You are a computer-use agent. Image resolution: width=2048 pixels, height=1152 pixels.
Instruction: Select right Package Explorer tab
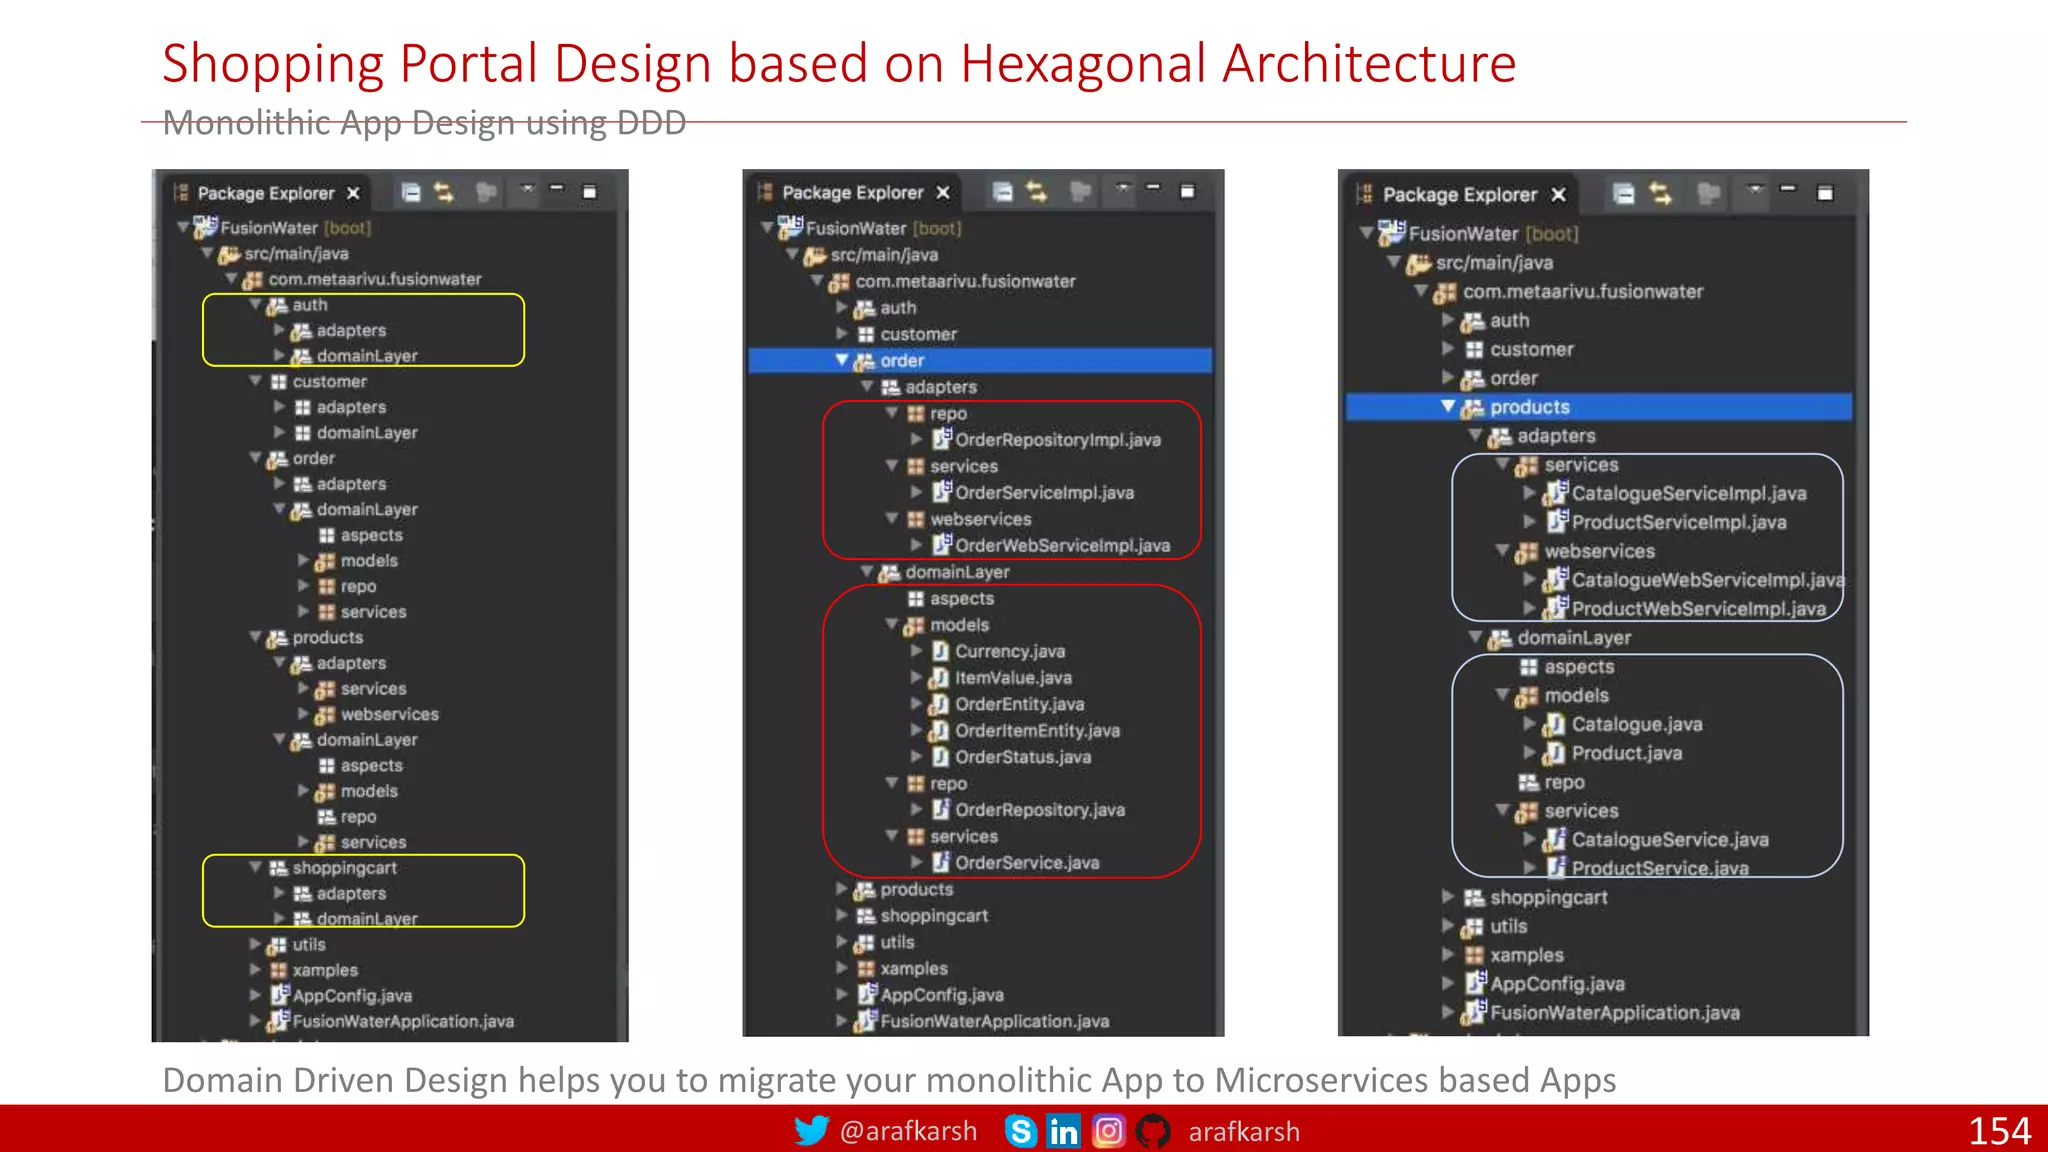pos(1459,195)
